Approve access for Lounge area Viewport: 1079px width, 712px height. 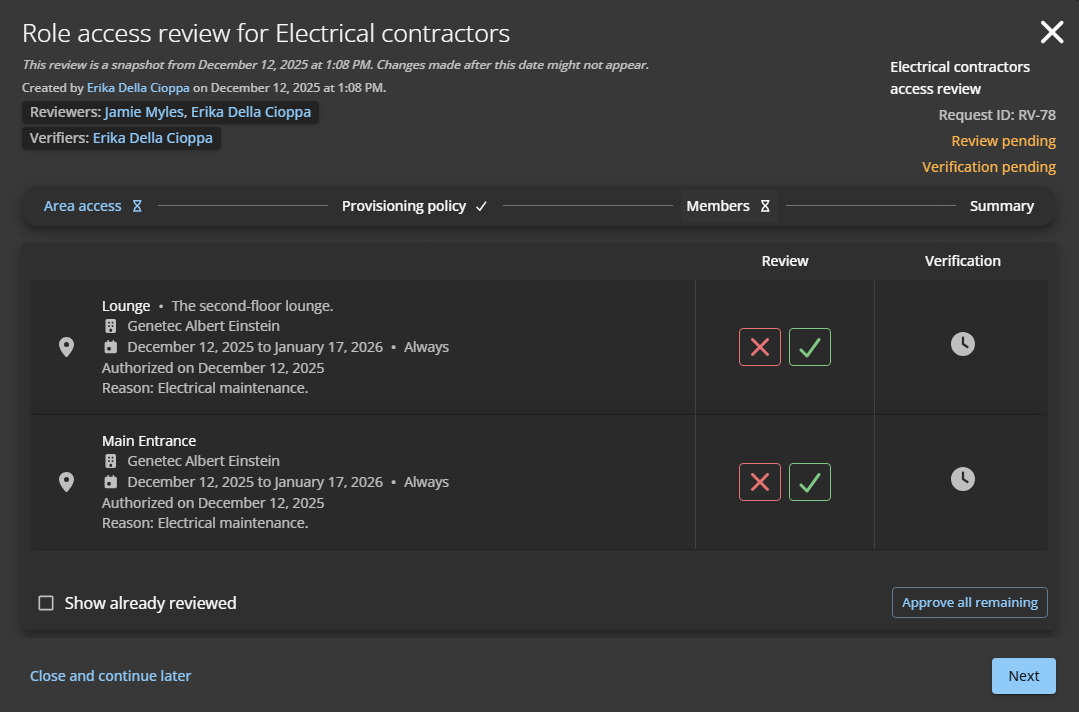809,347
